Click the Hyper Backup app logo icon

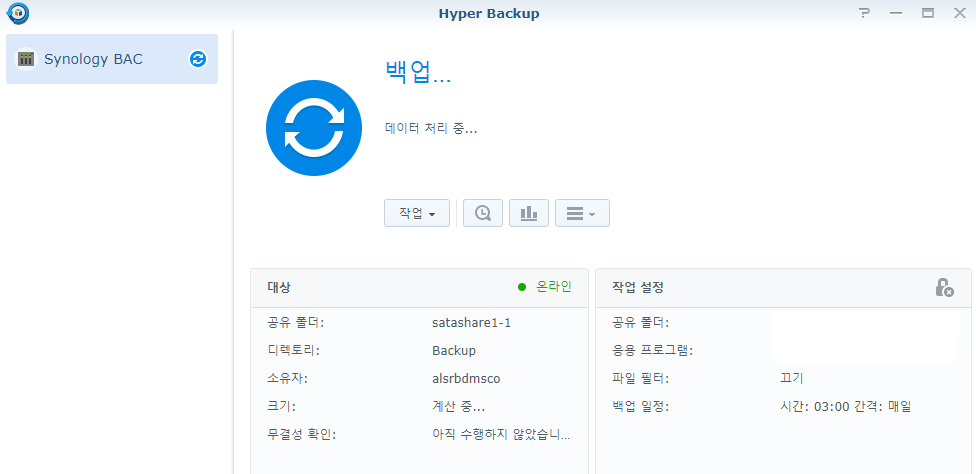point(18,13)
